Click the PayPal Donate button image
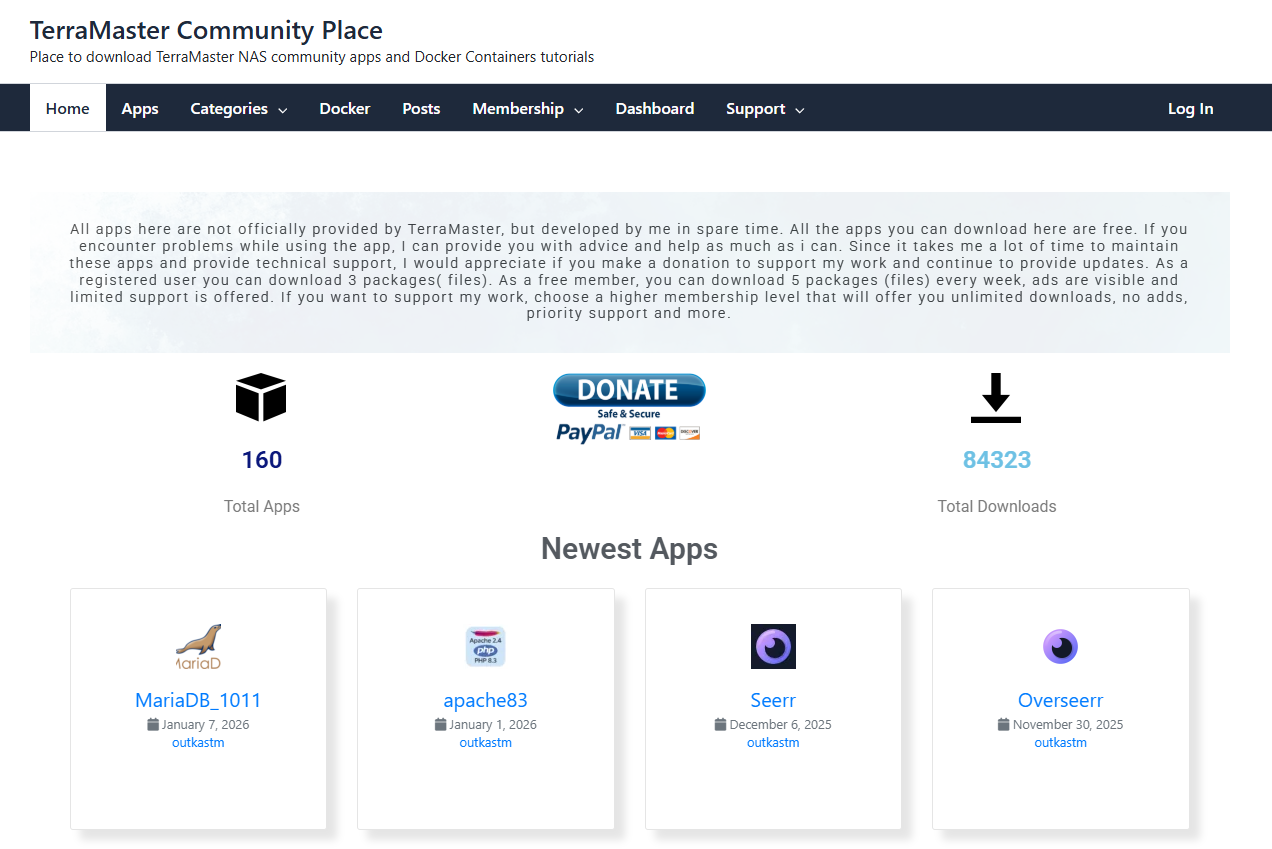Image resolution: width=1272 pixels, height=849 pixels. (x=629, y=408)
